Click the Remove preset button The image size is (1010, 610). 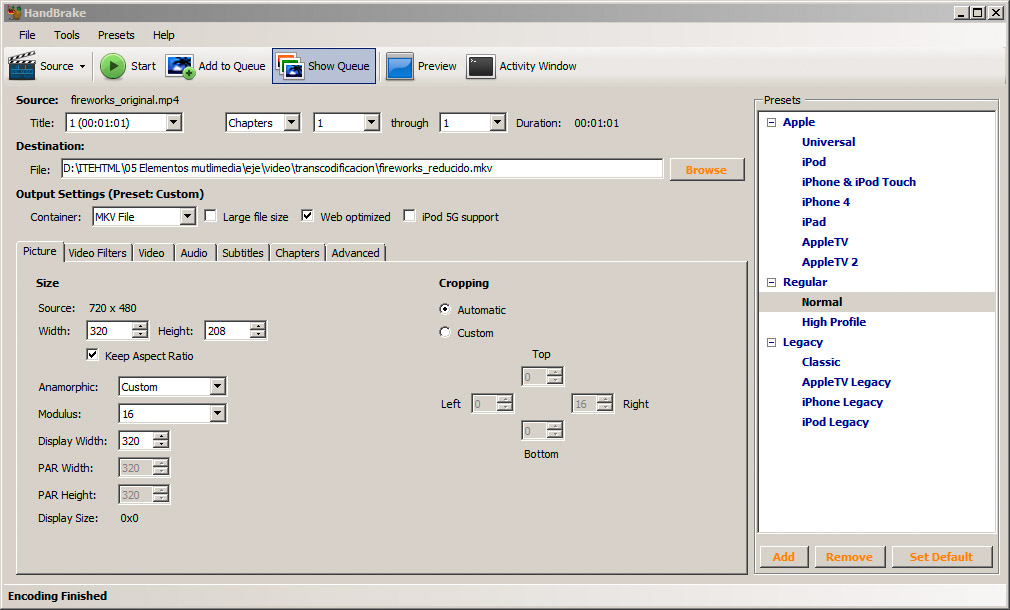pos(850,557)
